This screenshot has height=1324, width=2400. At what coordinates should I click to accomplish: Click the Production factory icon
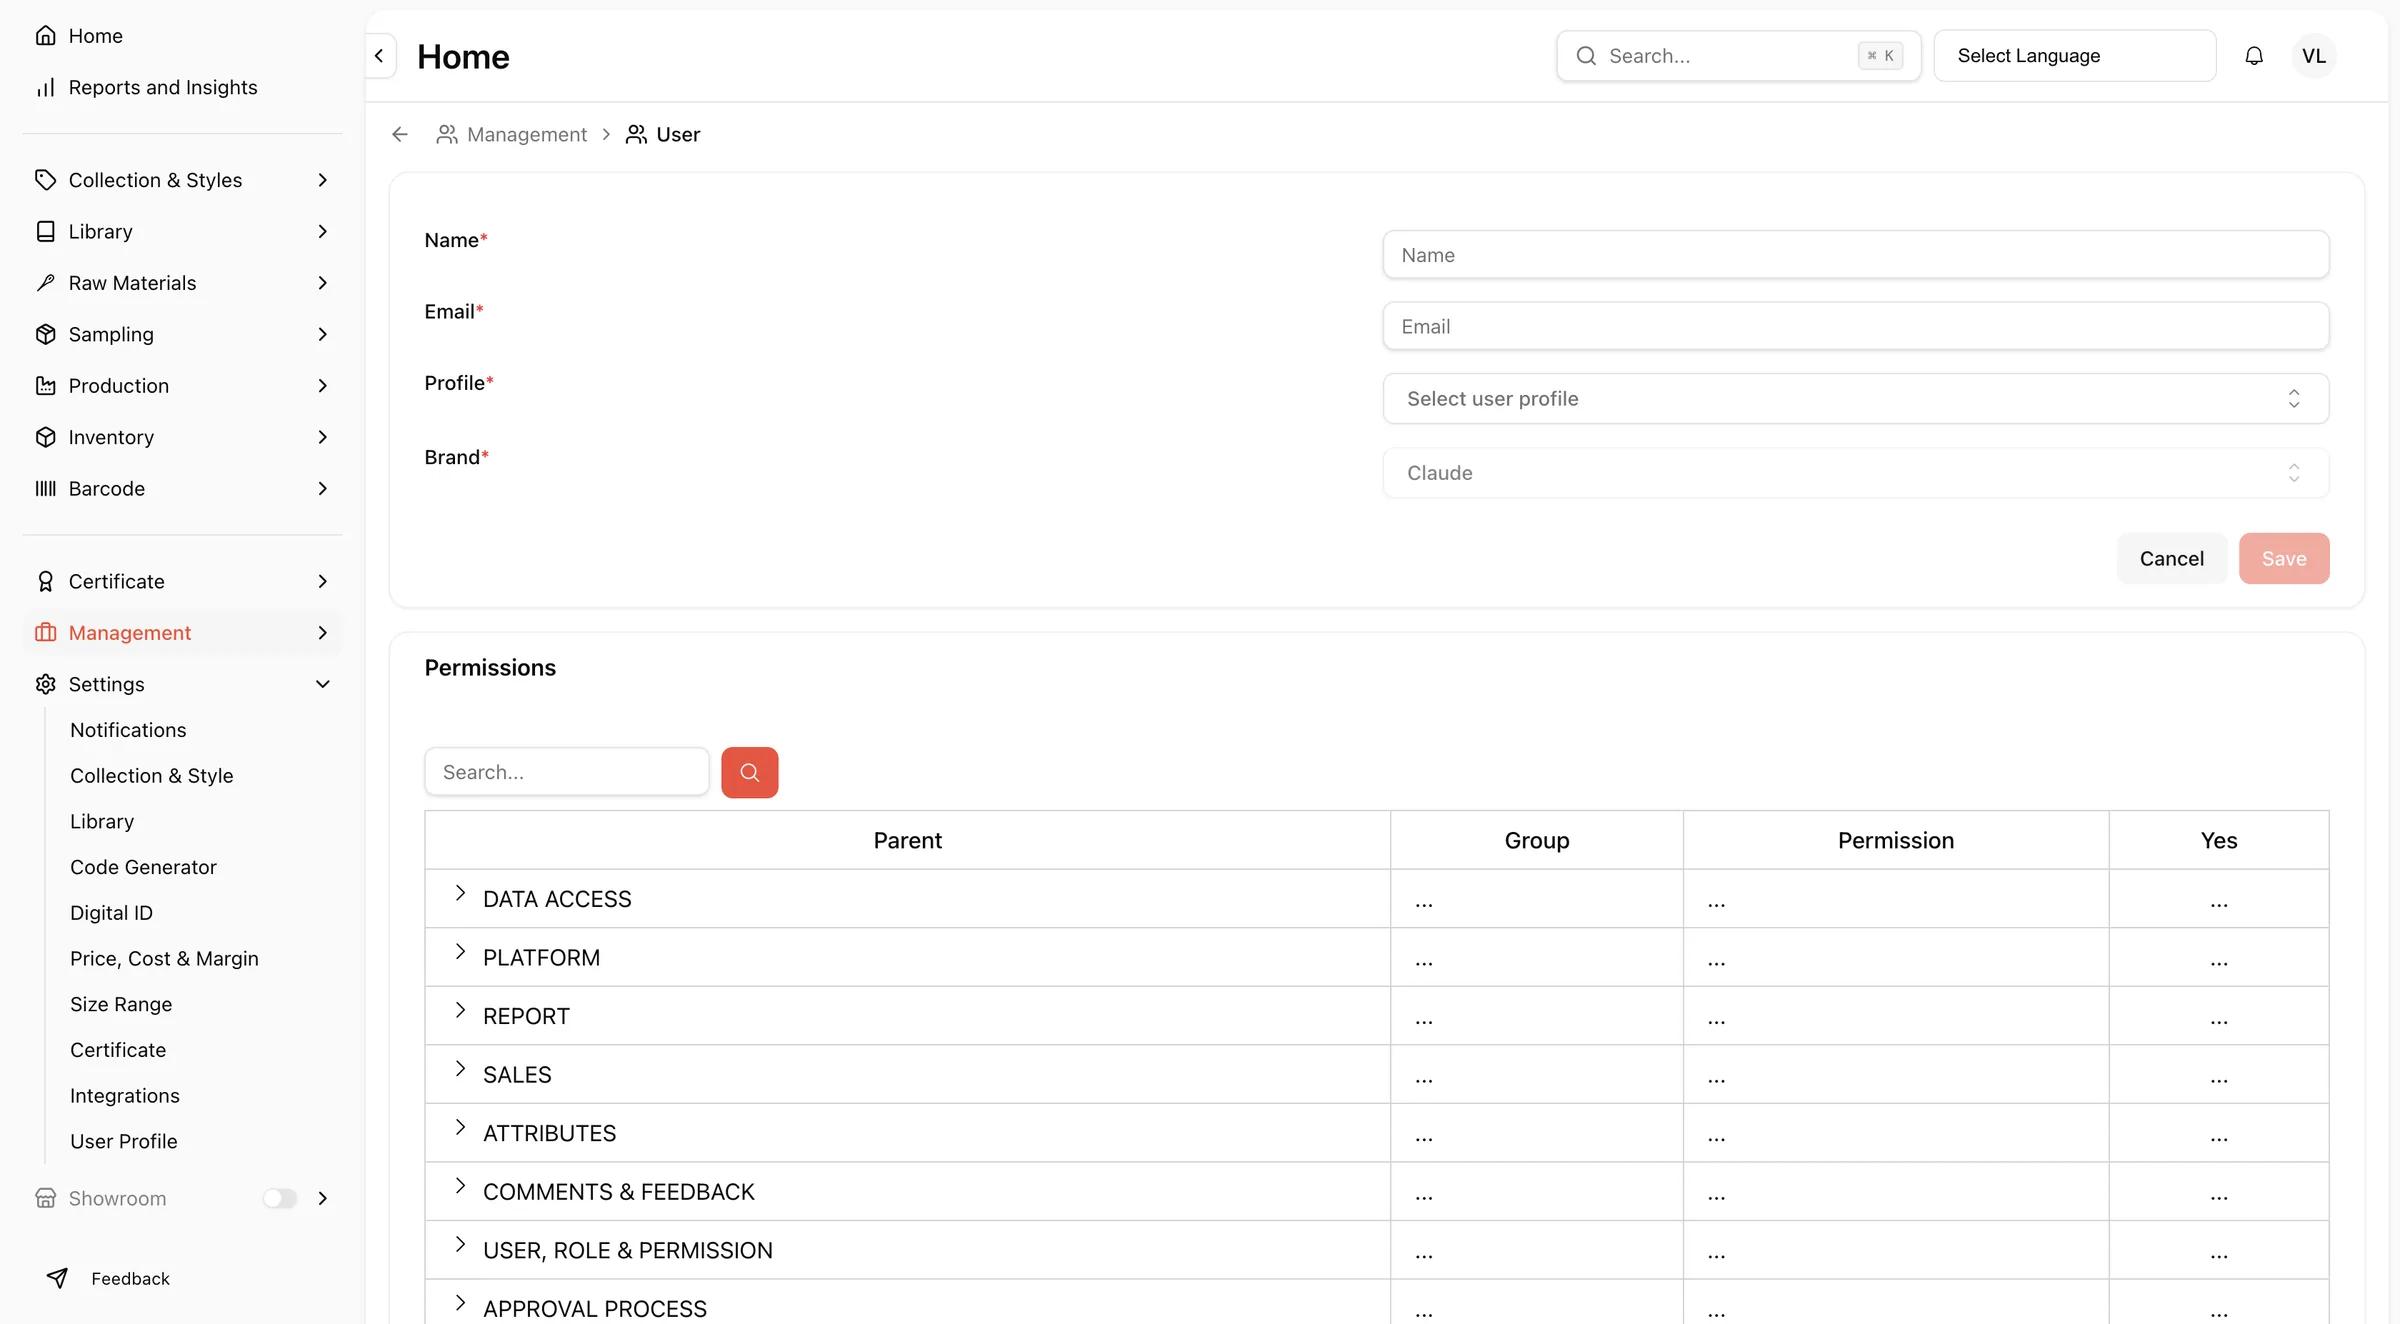[46, 386]
